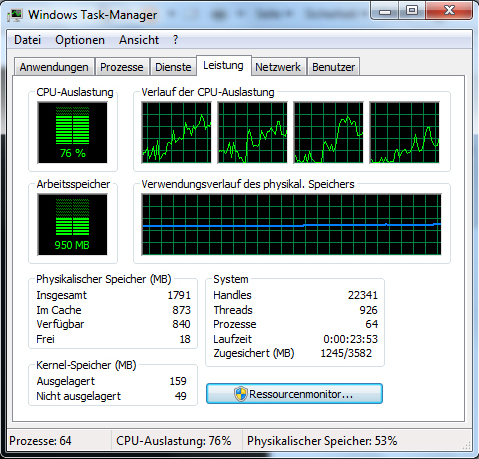This screenshot has width=479, height=459.
Task: Click the Insgesamt value 1791
Action: 179,295
